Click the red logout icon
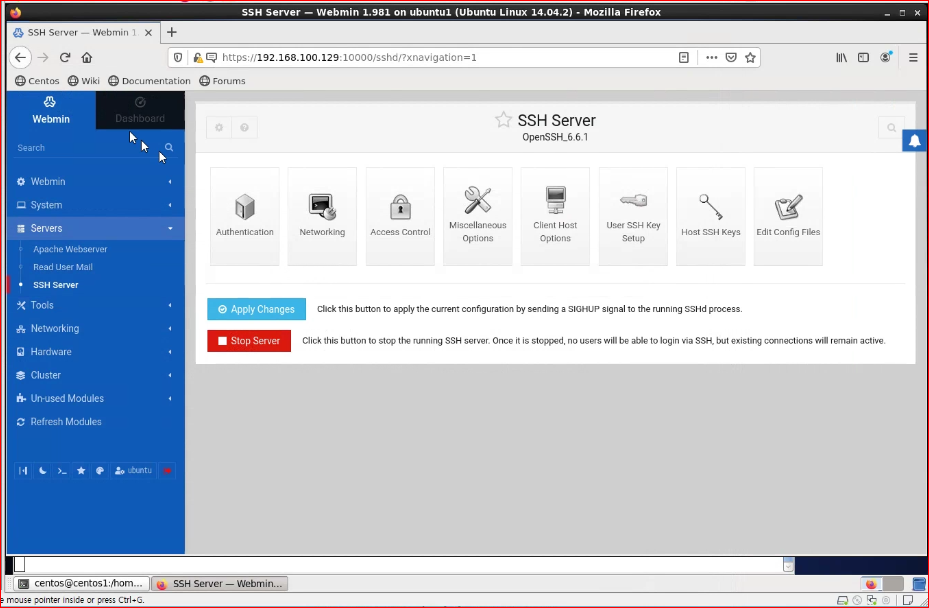The image size is (929, 608). (x=167, y=471)
